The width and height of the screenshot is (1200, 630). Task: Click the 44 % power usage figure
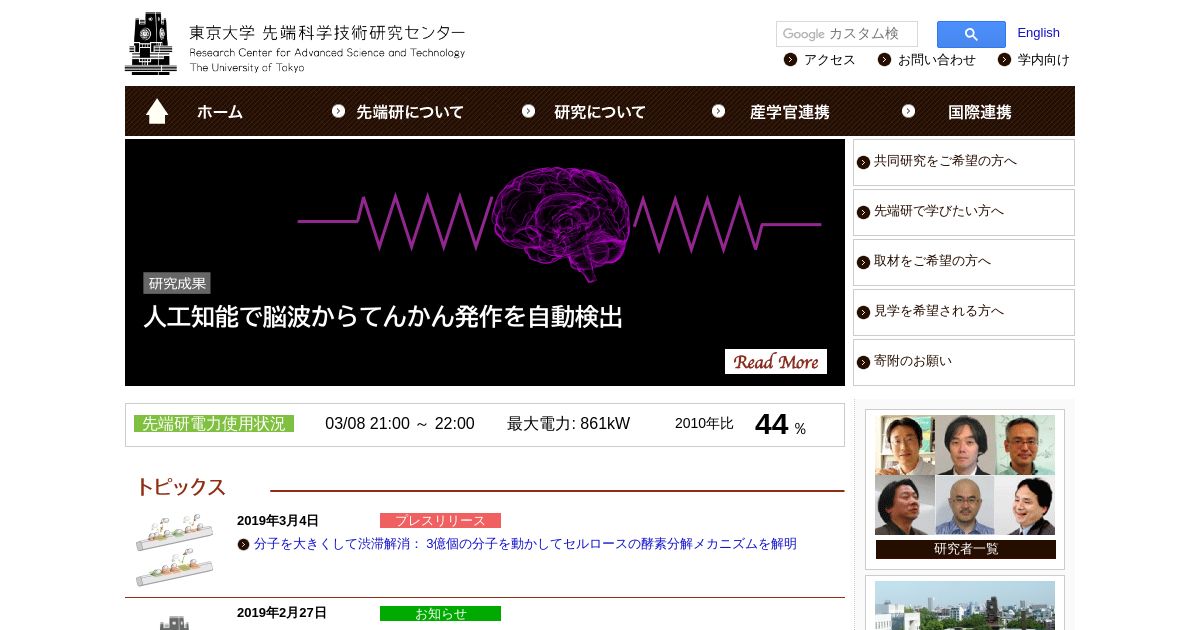[780, 424]
